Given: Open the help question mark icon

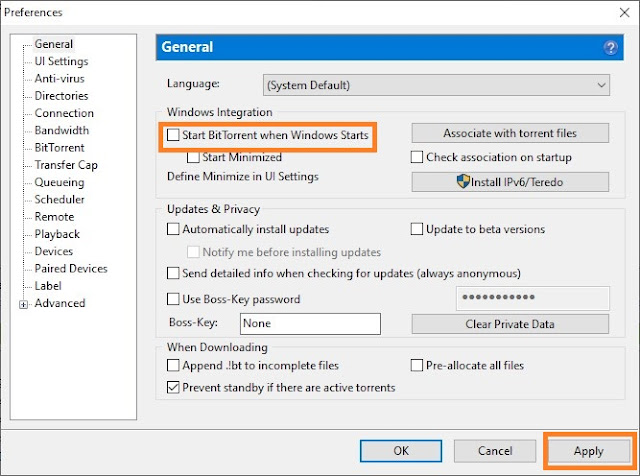Looking at the screenshot, I should [x=610, y=48].
